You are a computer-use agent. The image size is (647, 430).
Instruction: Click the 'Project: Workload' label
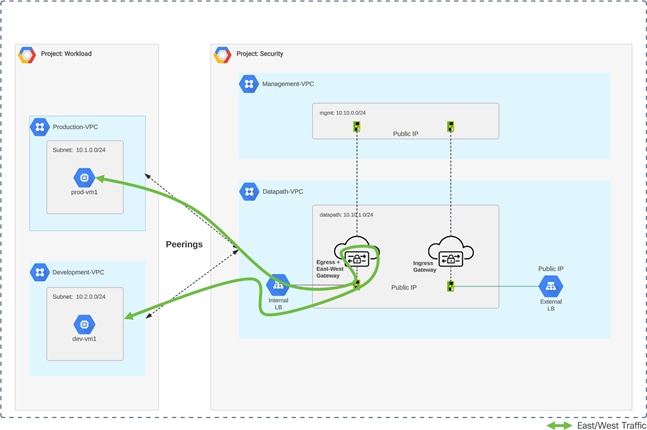[66, 54]
